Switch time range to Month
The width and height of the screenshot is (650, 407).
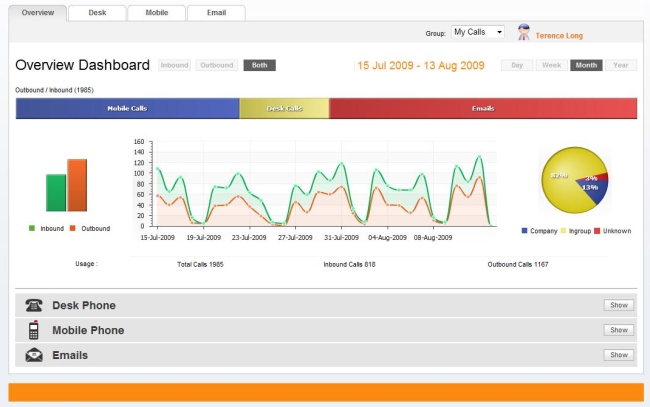pyautogui.click(x=586, y=65)
